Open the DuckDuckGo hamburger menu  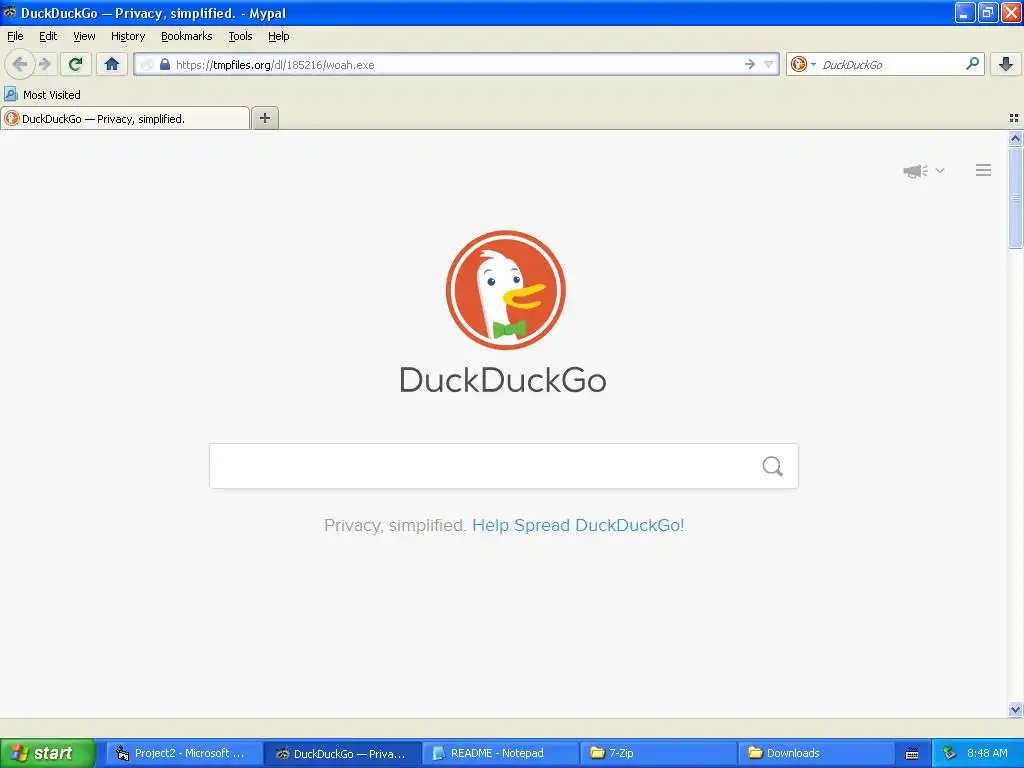pyautogui.click(x=984, y=170)
